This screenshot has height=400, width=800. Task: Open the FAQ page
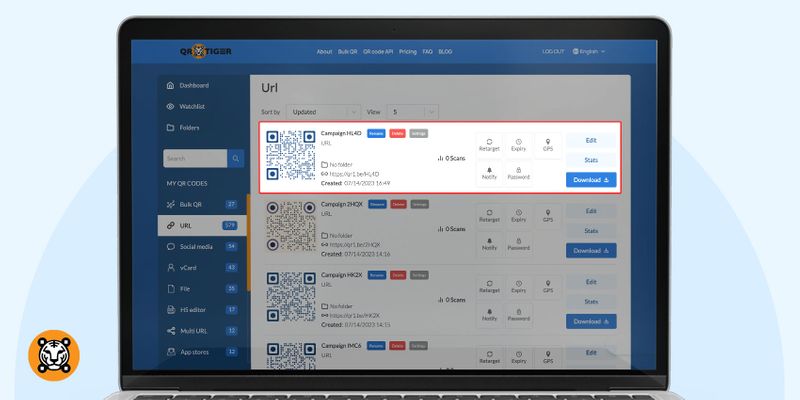[x=428, y=52]
